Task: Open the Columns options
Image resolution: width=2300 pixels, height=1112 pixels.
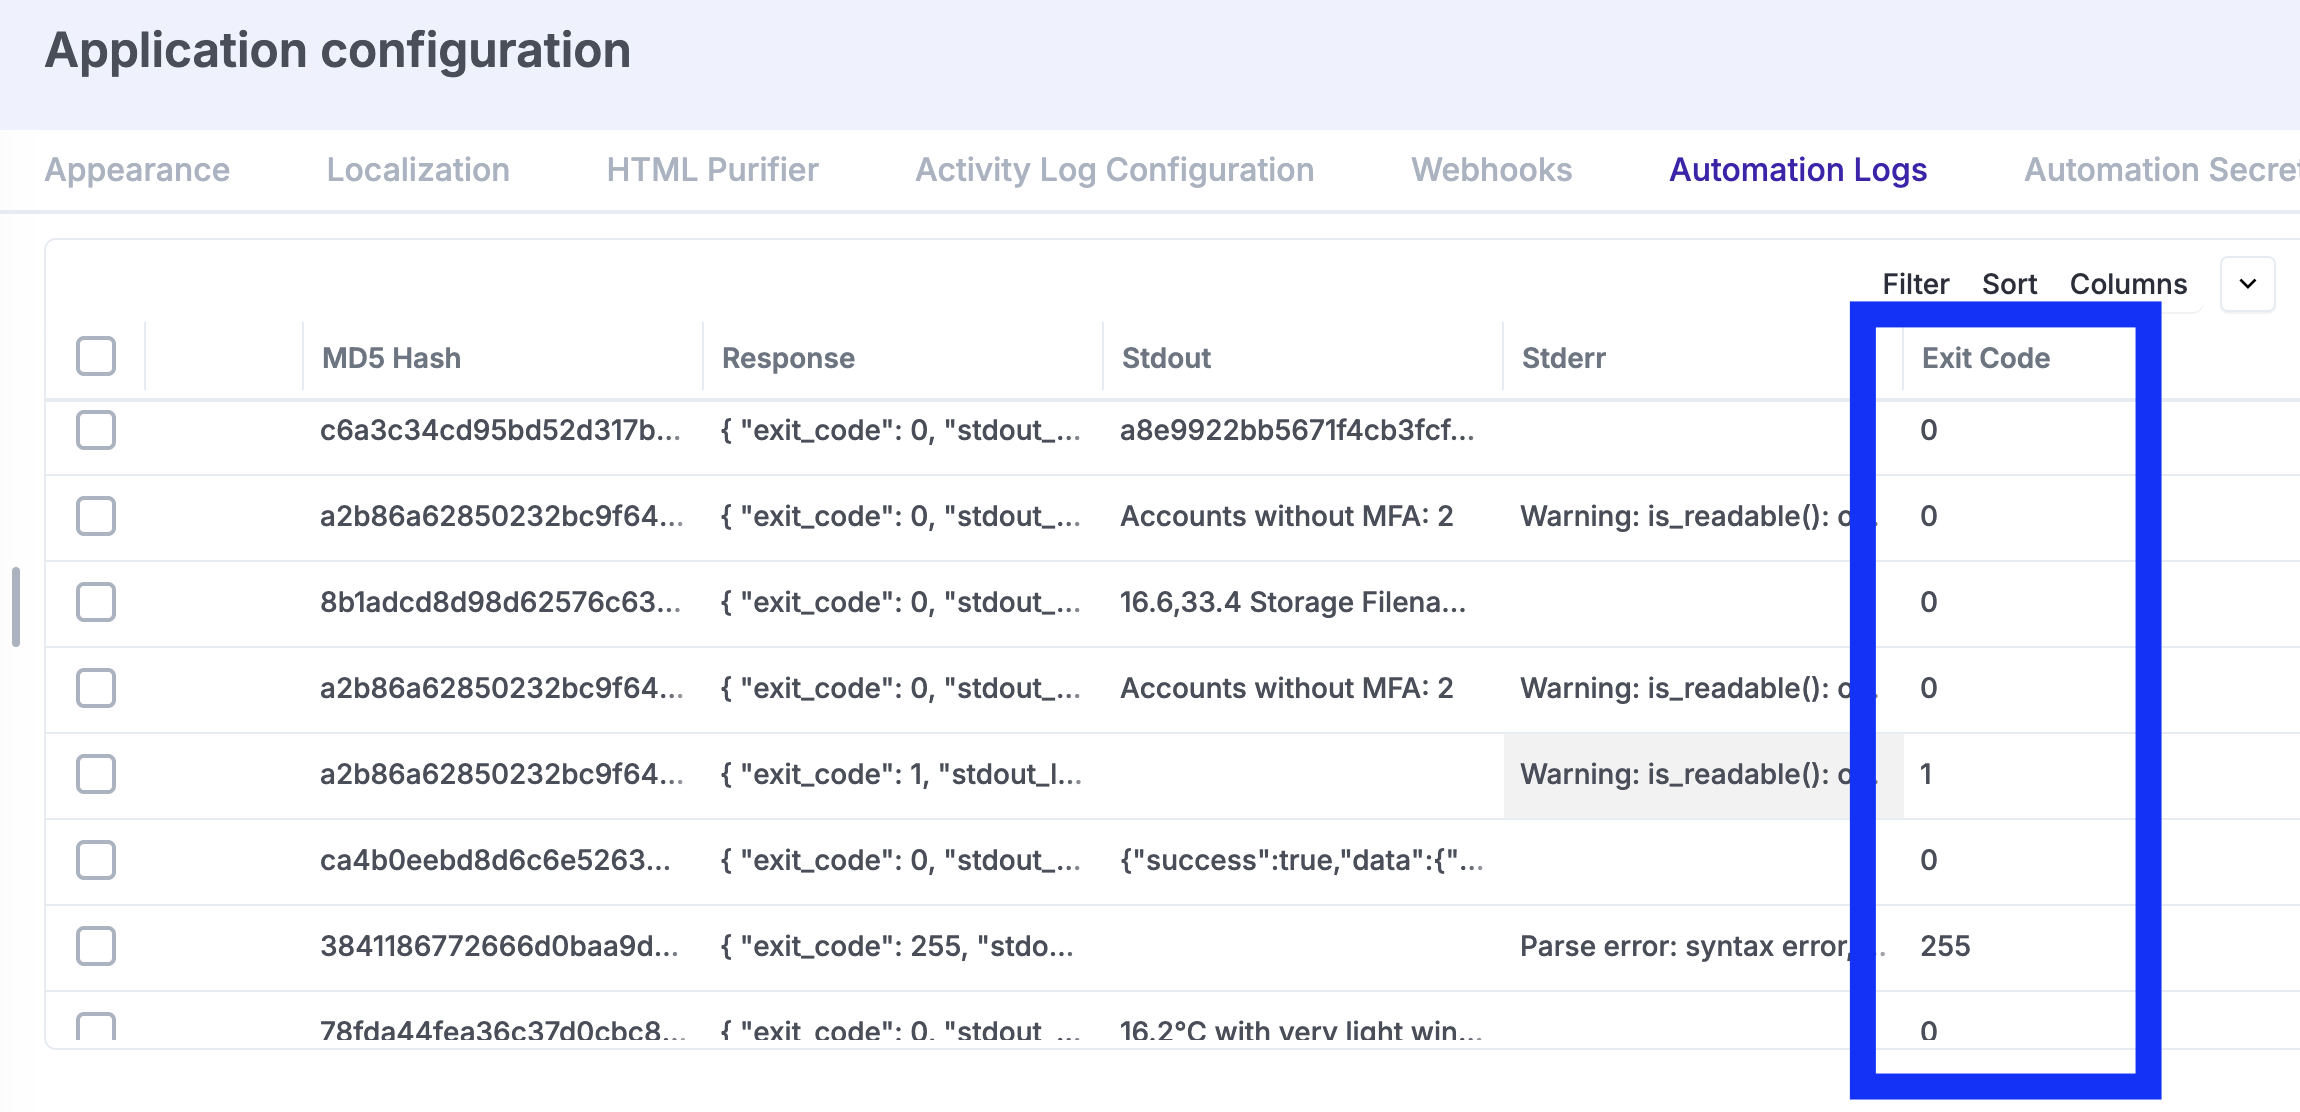Action: [x=2128, y=284]
